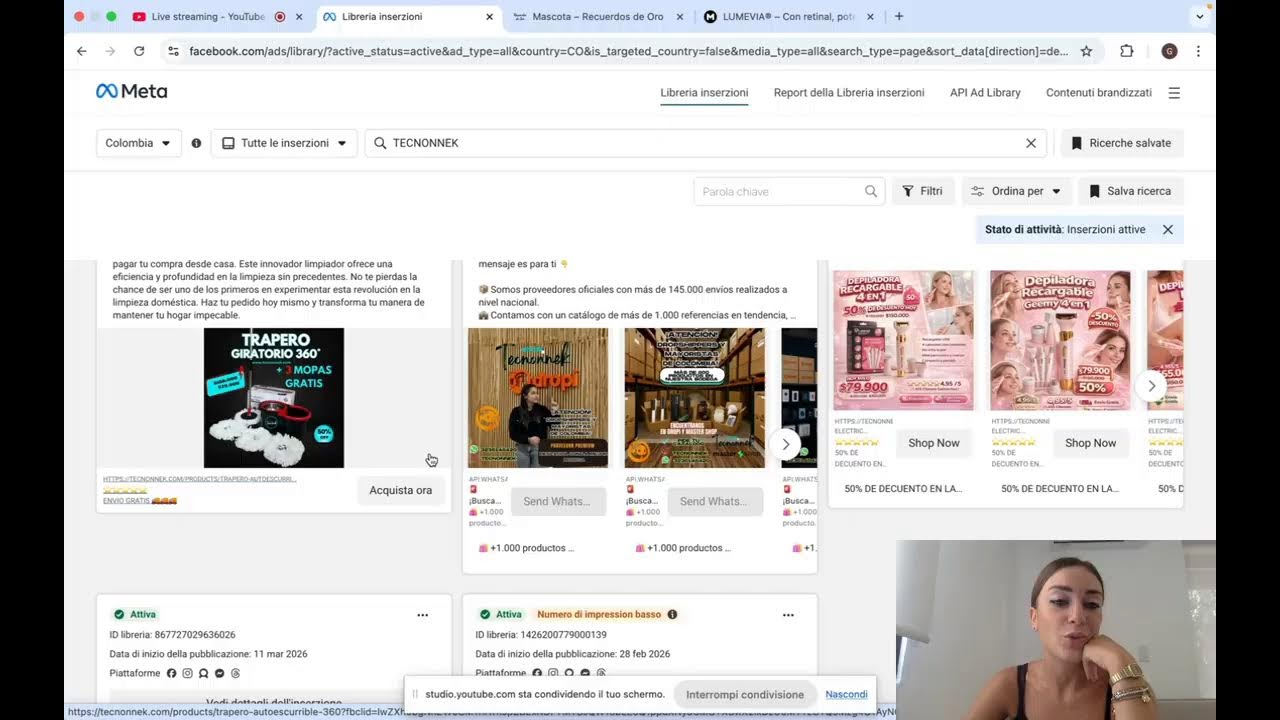Open Depiladora Recargable Geemy ad image
The width and height of the screenshot is (1280, 720).
(1060, 340)
